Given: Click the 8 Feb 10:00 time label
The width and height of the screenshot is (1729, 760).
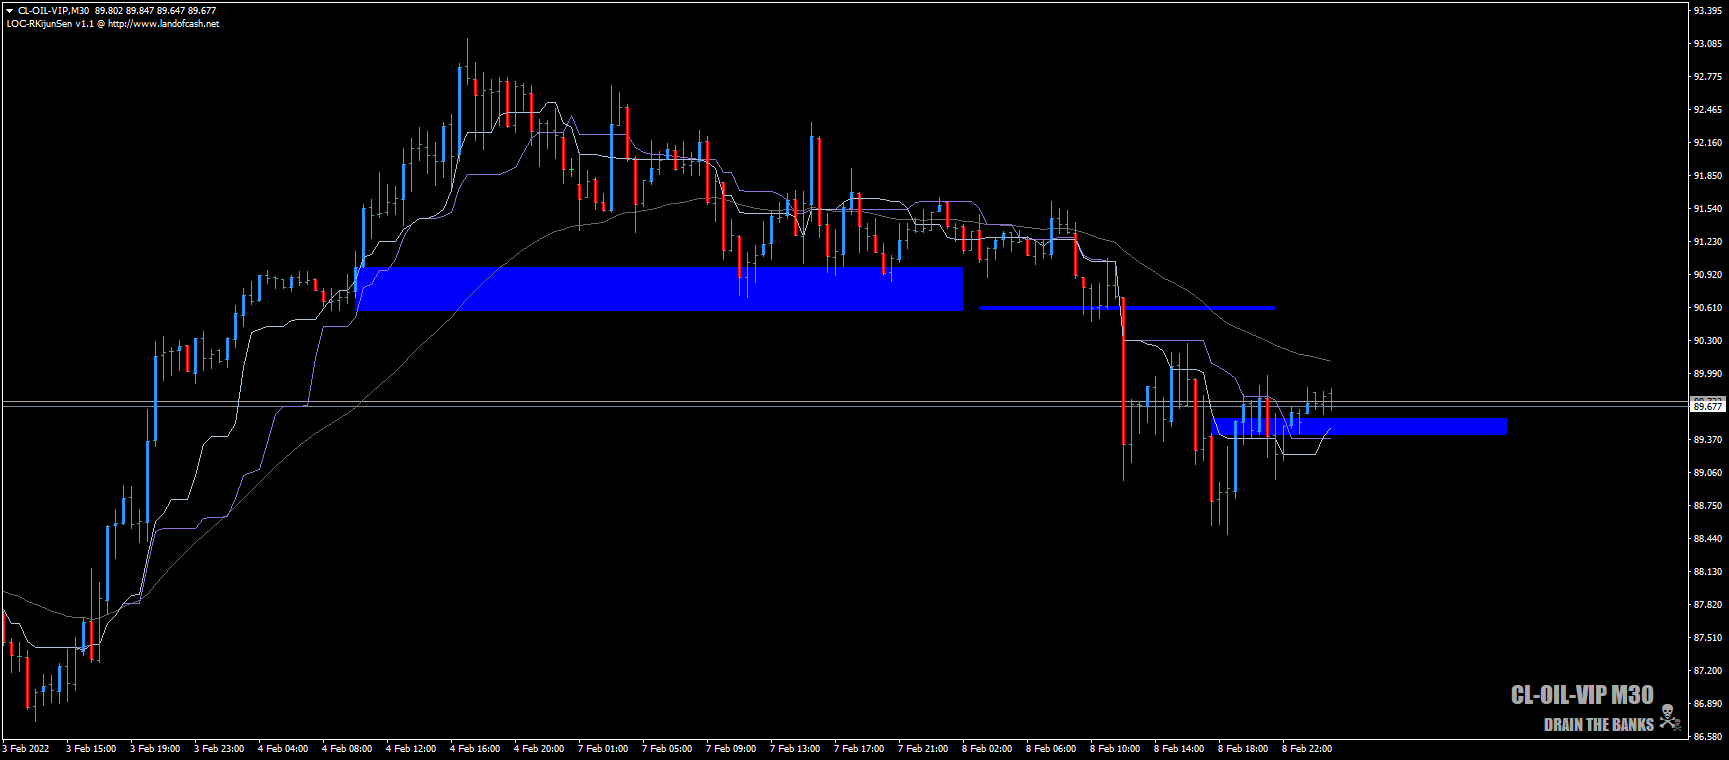Looking at the screenshot, I should click(1115, 749).
